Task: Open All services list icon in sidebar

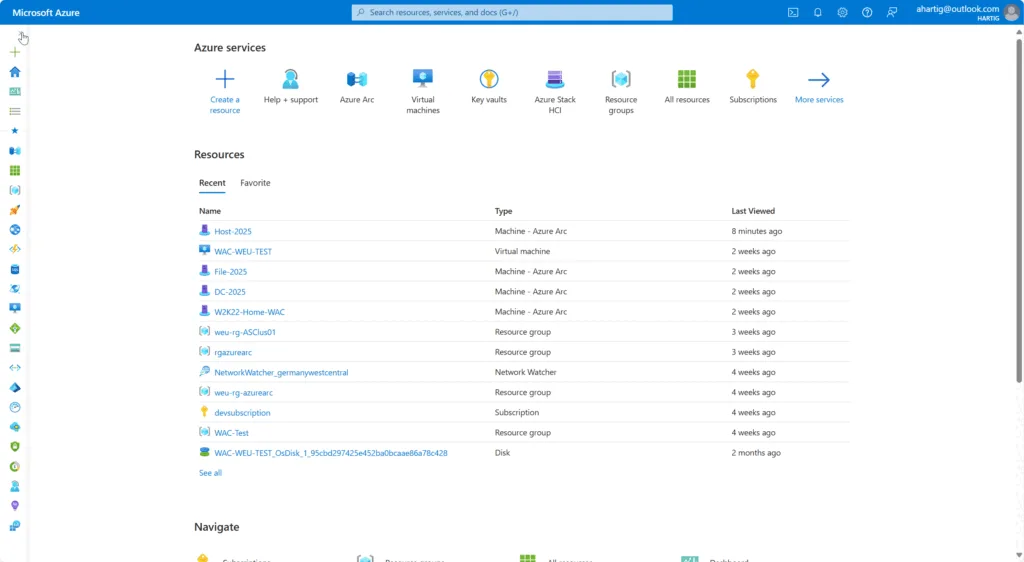Action: pos(14,111)
